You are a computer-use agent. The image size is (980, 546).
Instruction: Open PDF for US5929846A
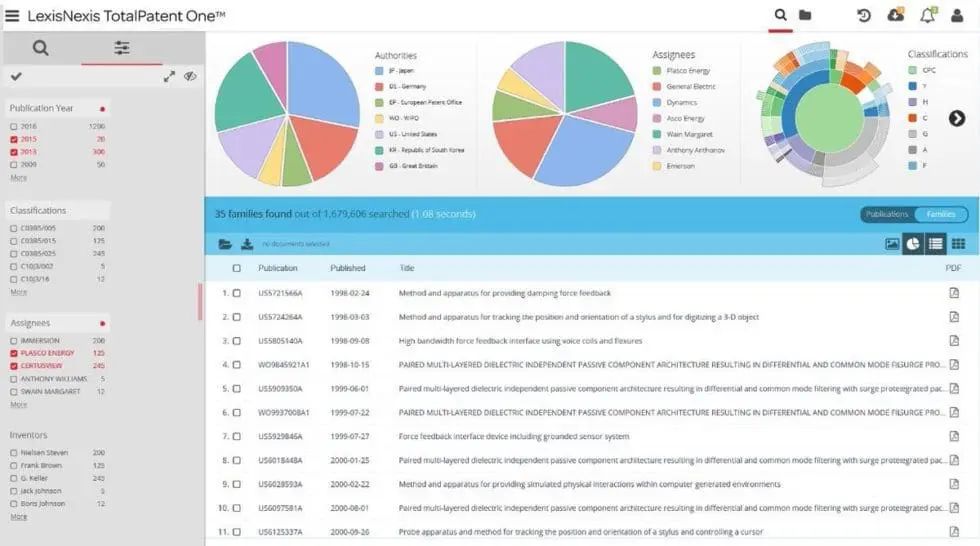[x=954, y=436]
